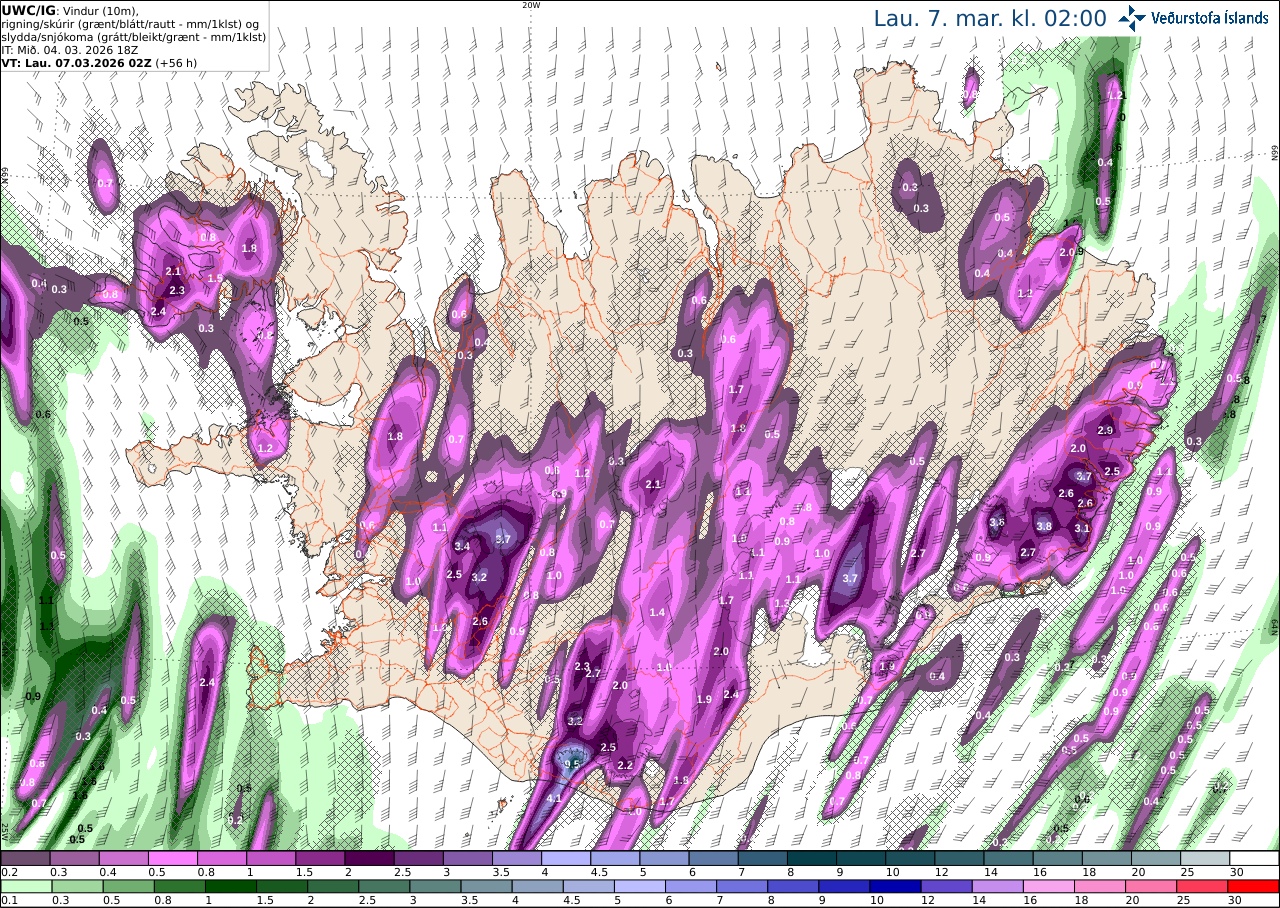Viewport: 1280px width, 908px height.
Task: Pick white snow scale swatch above 30
Action: coord(1254,858)
